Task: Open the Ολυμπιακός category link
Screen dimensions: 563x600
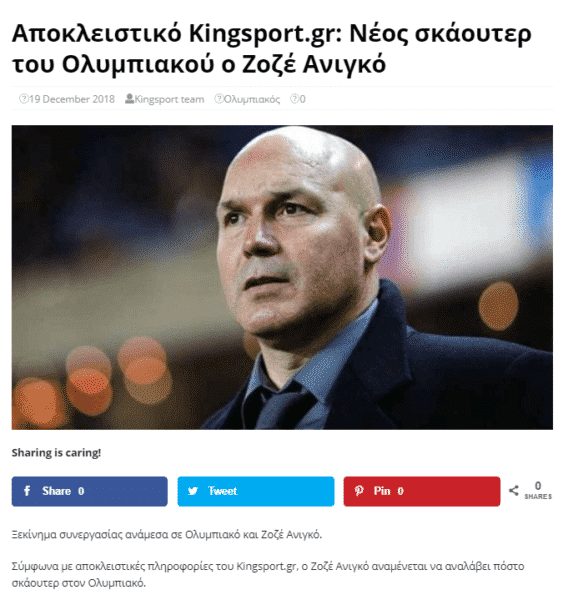Action: coord(252,99)
